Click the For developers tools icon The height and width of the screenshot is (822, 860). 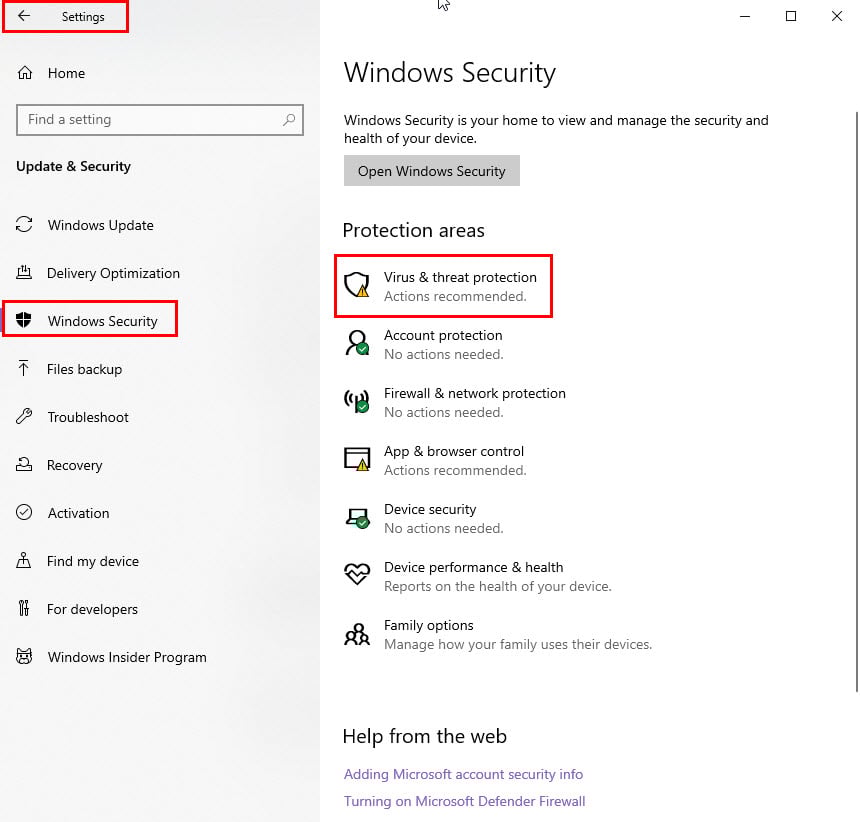[x=24, y=608]
